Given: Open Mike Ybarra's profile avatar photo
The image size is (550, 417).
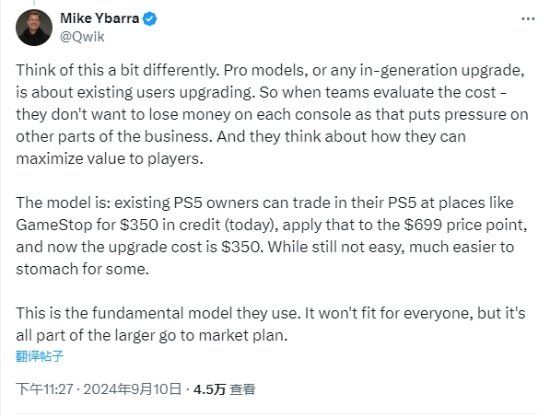Looking at the screenshot, I should [x=34, y=27].
